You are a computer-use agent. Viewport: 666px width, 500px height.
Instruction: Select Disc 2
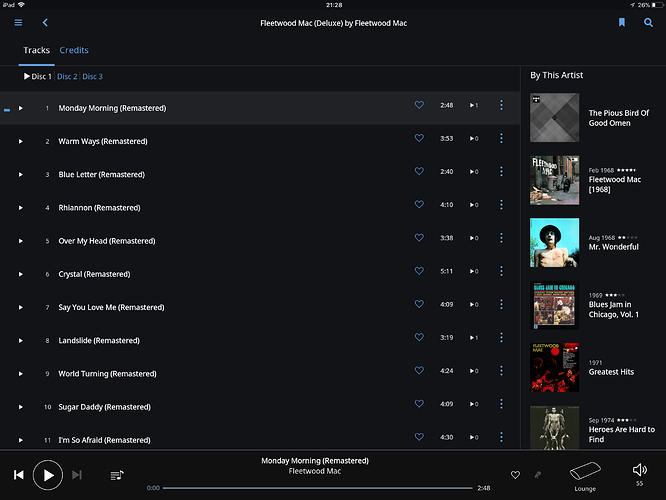pyautogui.click(x=67, y=76)
